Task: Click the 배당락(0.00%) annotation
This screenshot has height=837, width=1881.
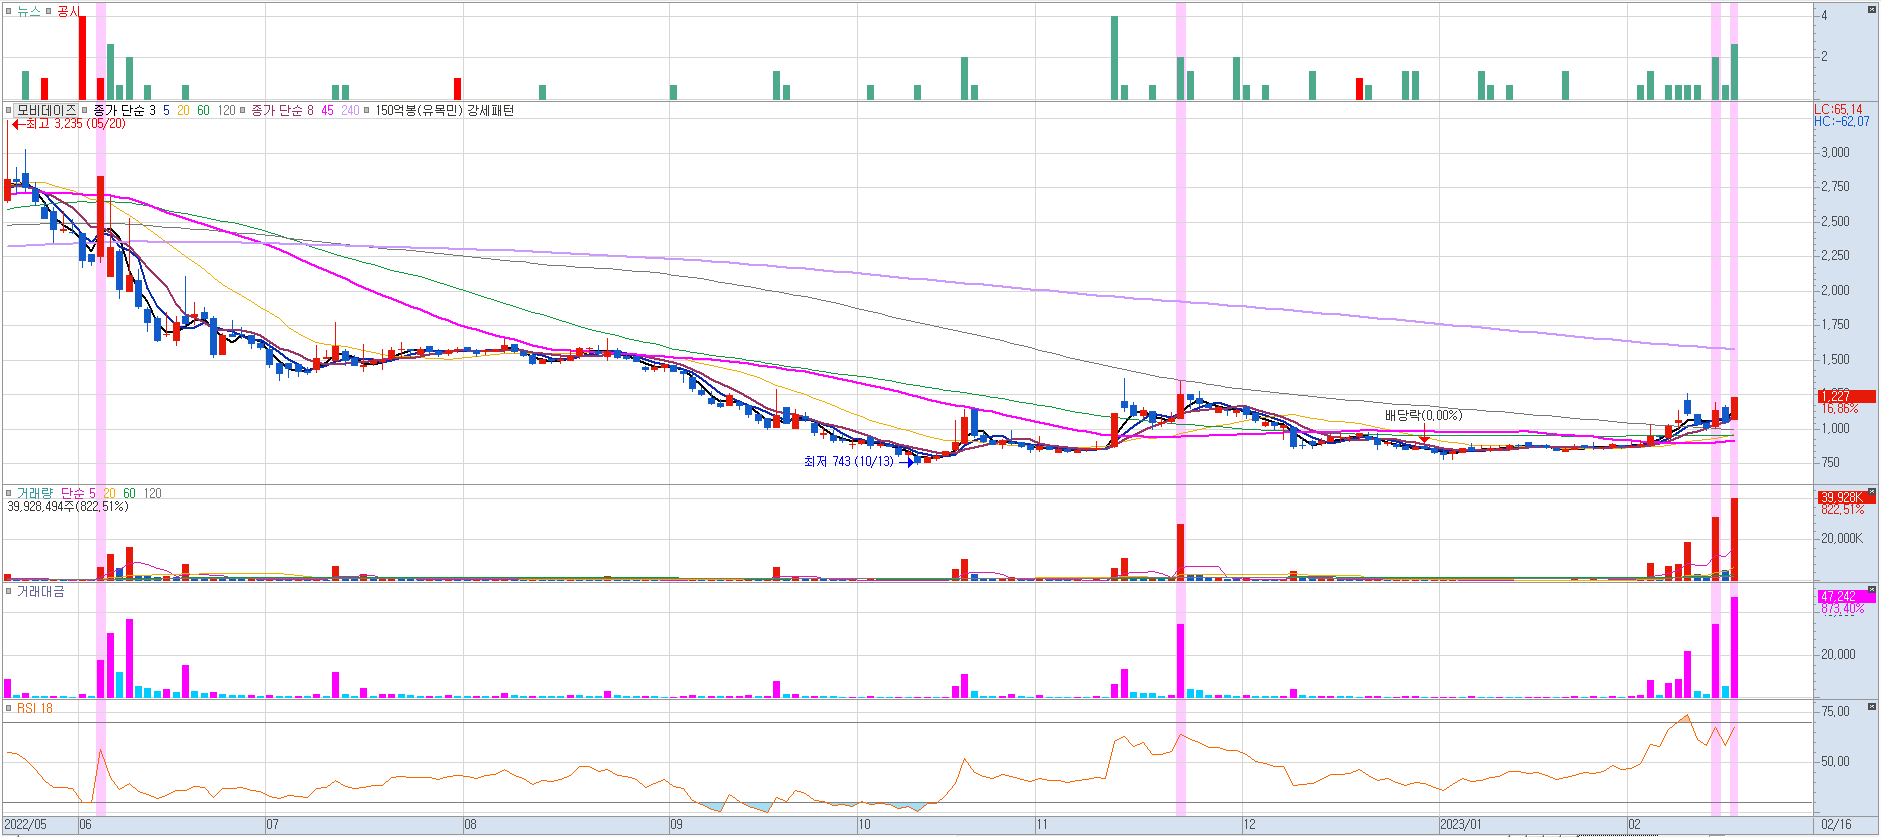Action: [1423, 415]
